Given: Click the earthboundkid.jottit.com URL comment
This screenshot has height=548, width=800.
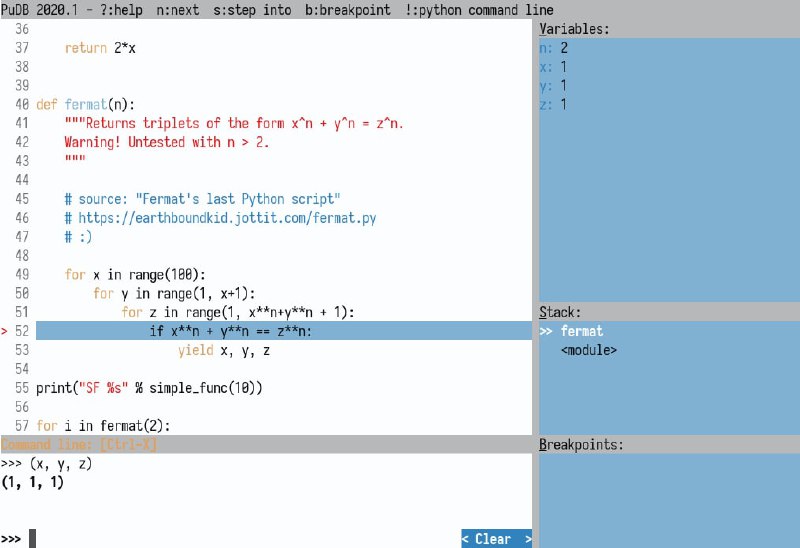Looking at the screenshot, I should click(x=220, y=218).
